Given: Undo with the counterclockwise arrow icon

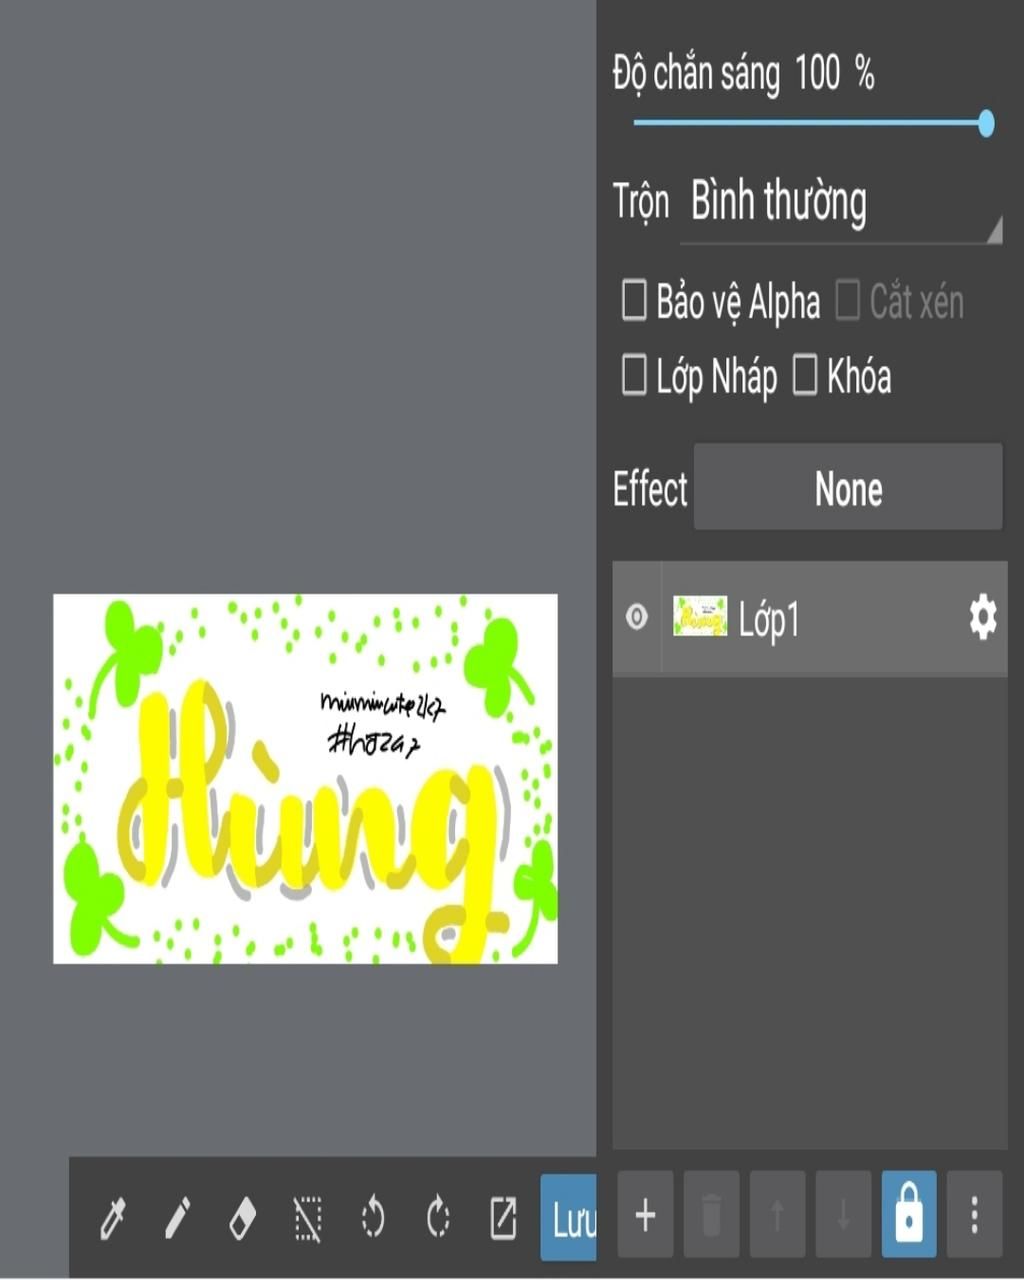Looking at the screenshot, I should (x=372, y=1219).
